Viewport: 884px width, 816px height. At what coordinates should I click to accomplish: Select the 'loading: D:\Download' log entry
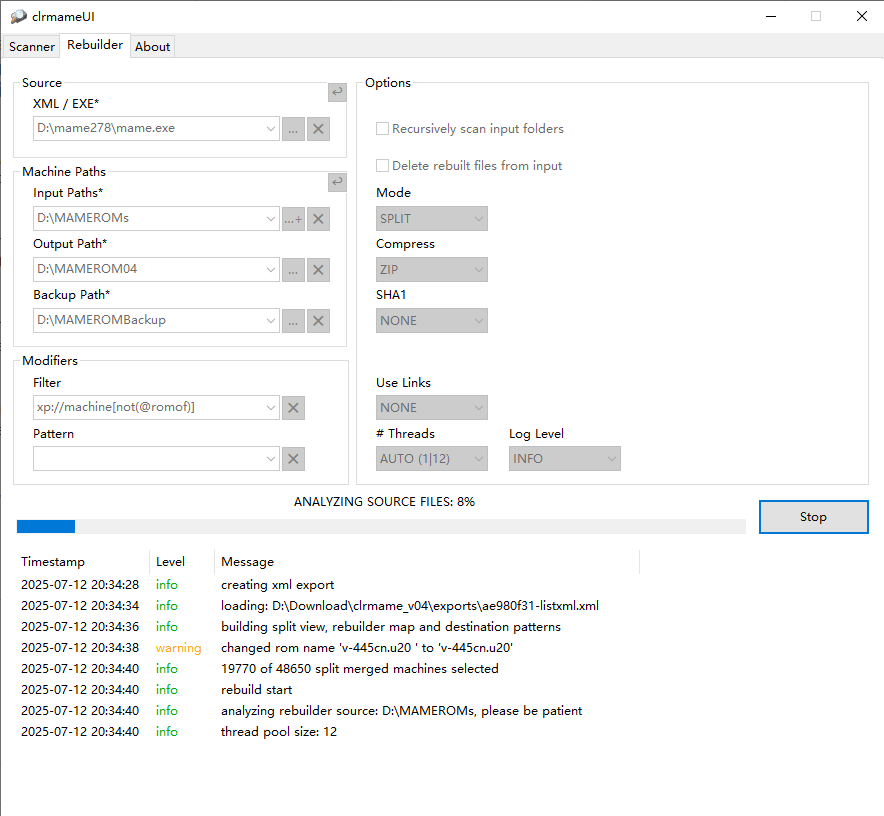330,606
